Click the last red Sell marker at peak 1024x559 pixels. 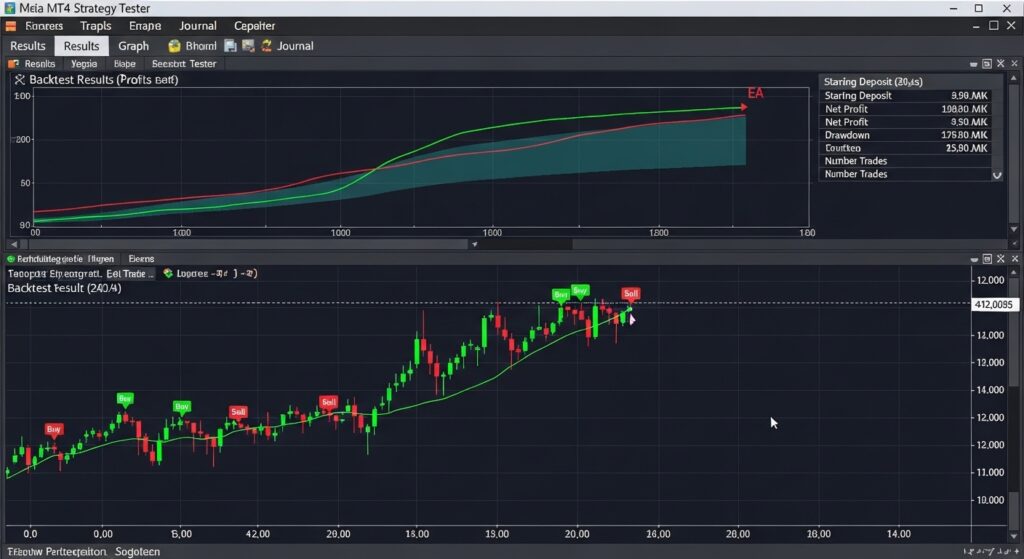pyautogui.click(x=631, y=294)
